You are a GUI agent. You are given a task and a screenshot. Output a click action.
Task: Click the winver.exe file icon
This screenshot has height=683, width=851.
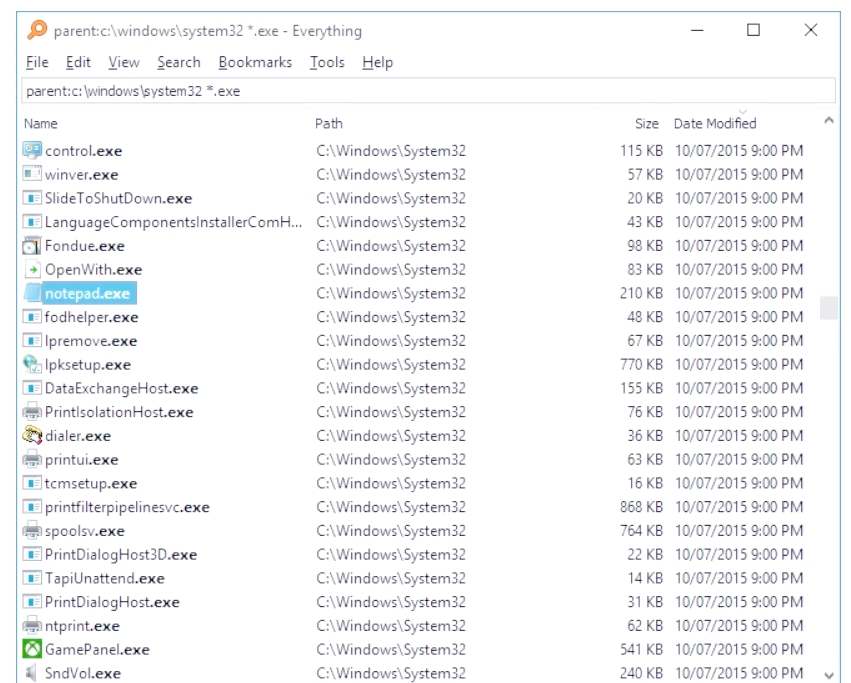[x=32, y=174]
